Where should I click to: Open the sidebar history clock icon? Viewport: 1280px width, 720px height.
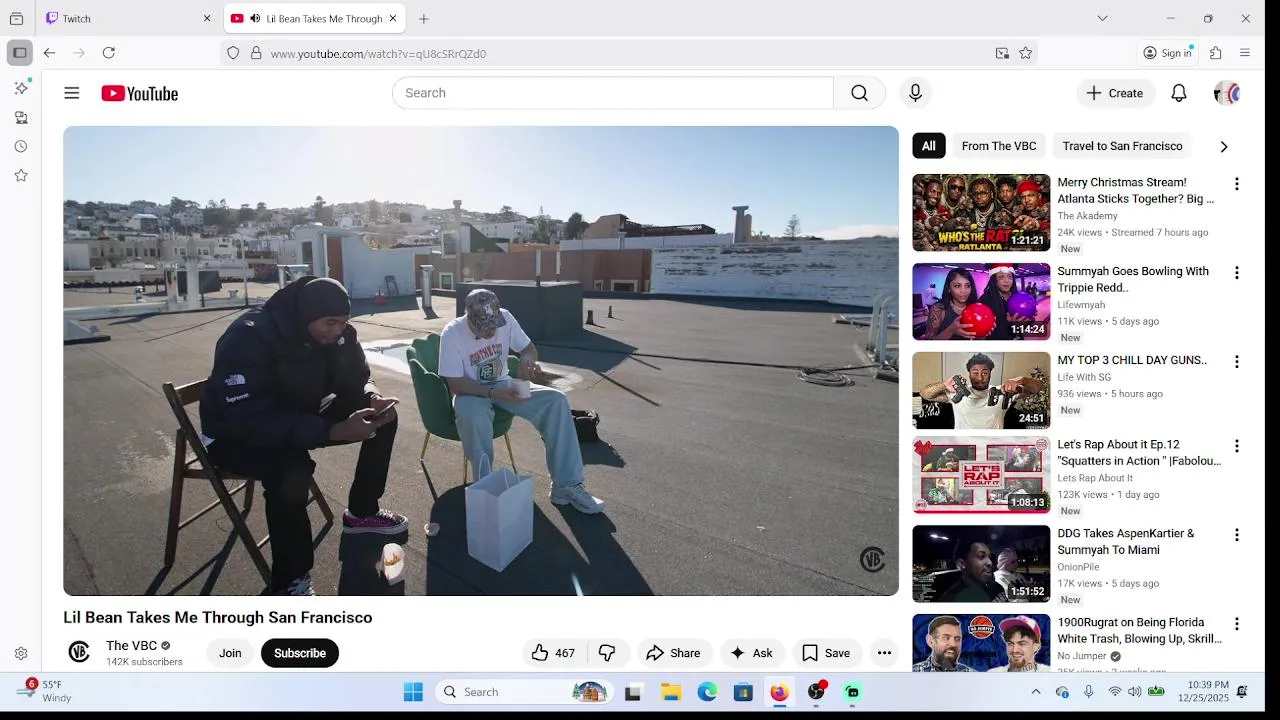tap(20, 146)
